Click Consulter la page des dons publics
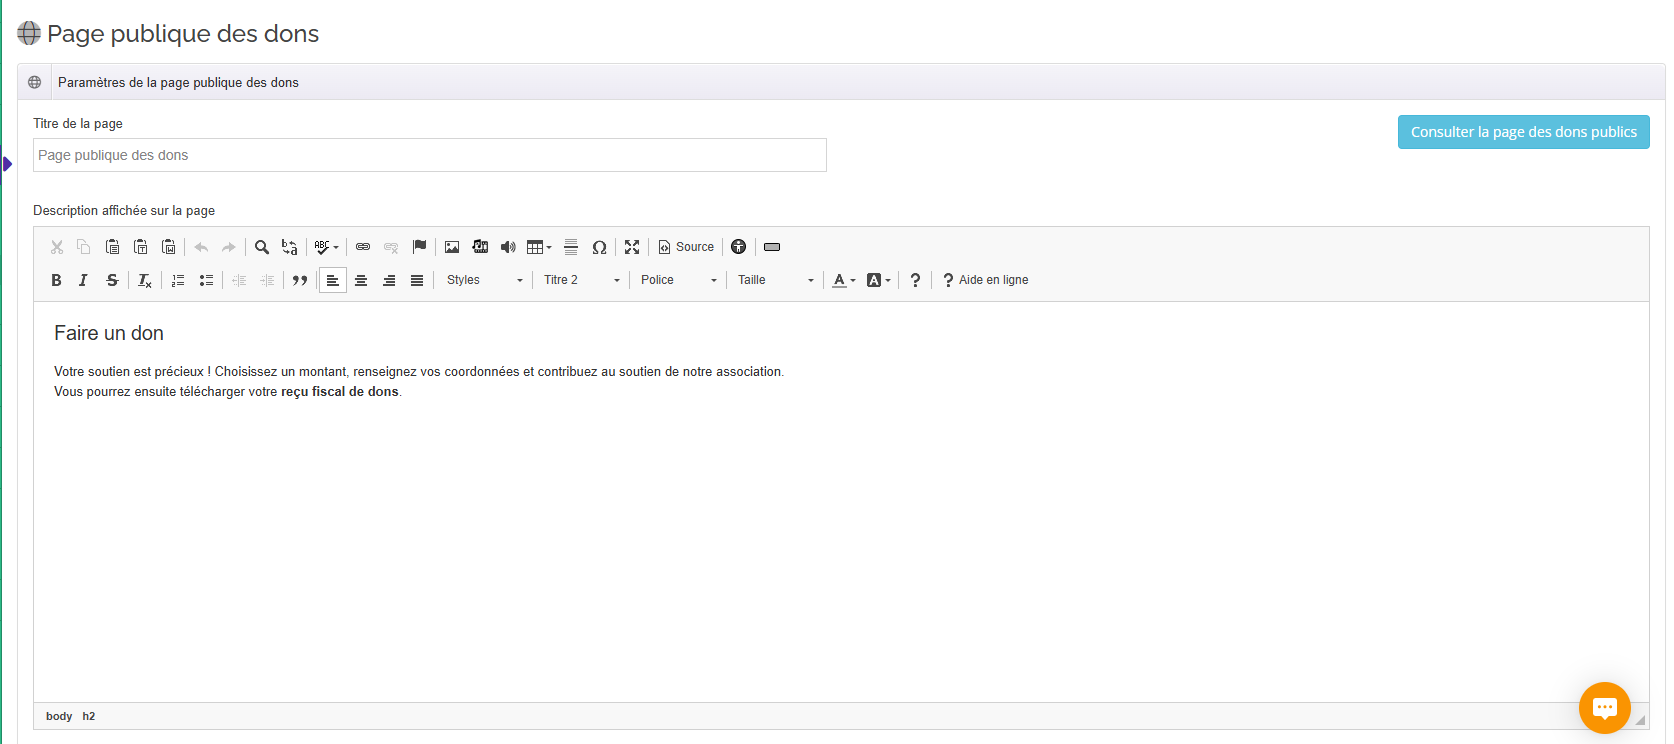 1523,132
